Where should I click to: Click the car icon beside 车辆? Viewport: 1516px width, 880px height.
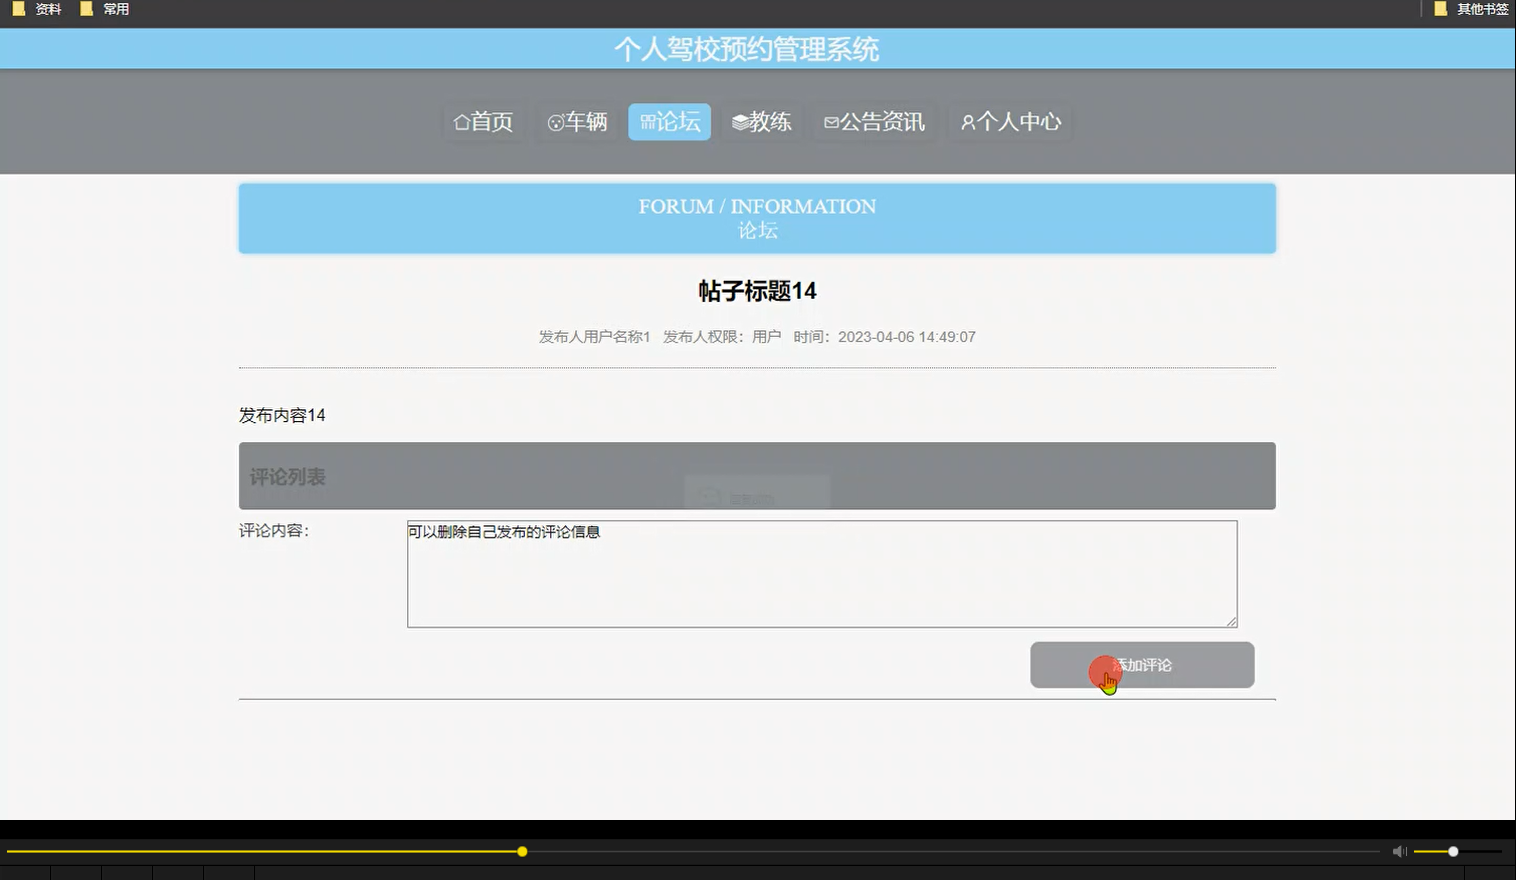[554, 121]
